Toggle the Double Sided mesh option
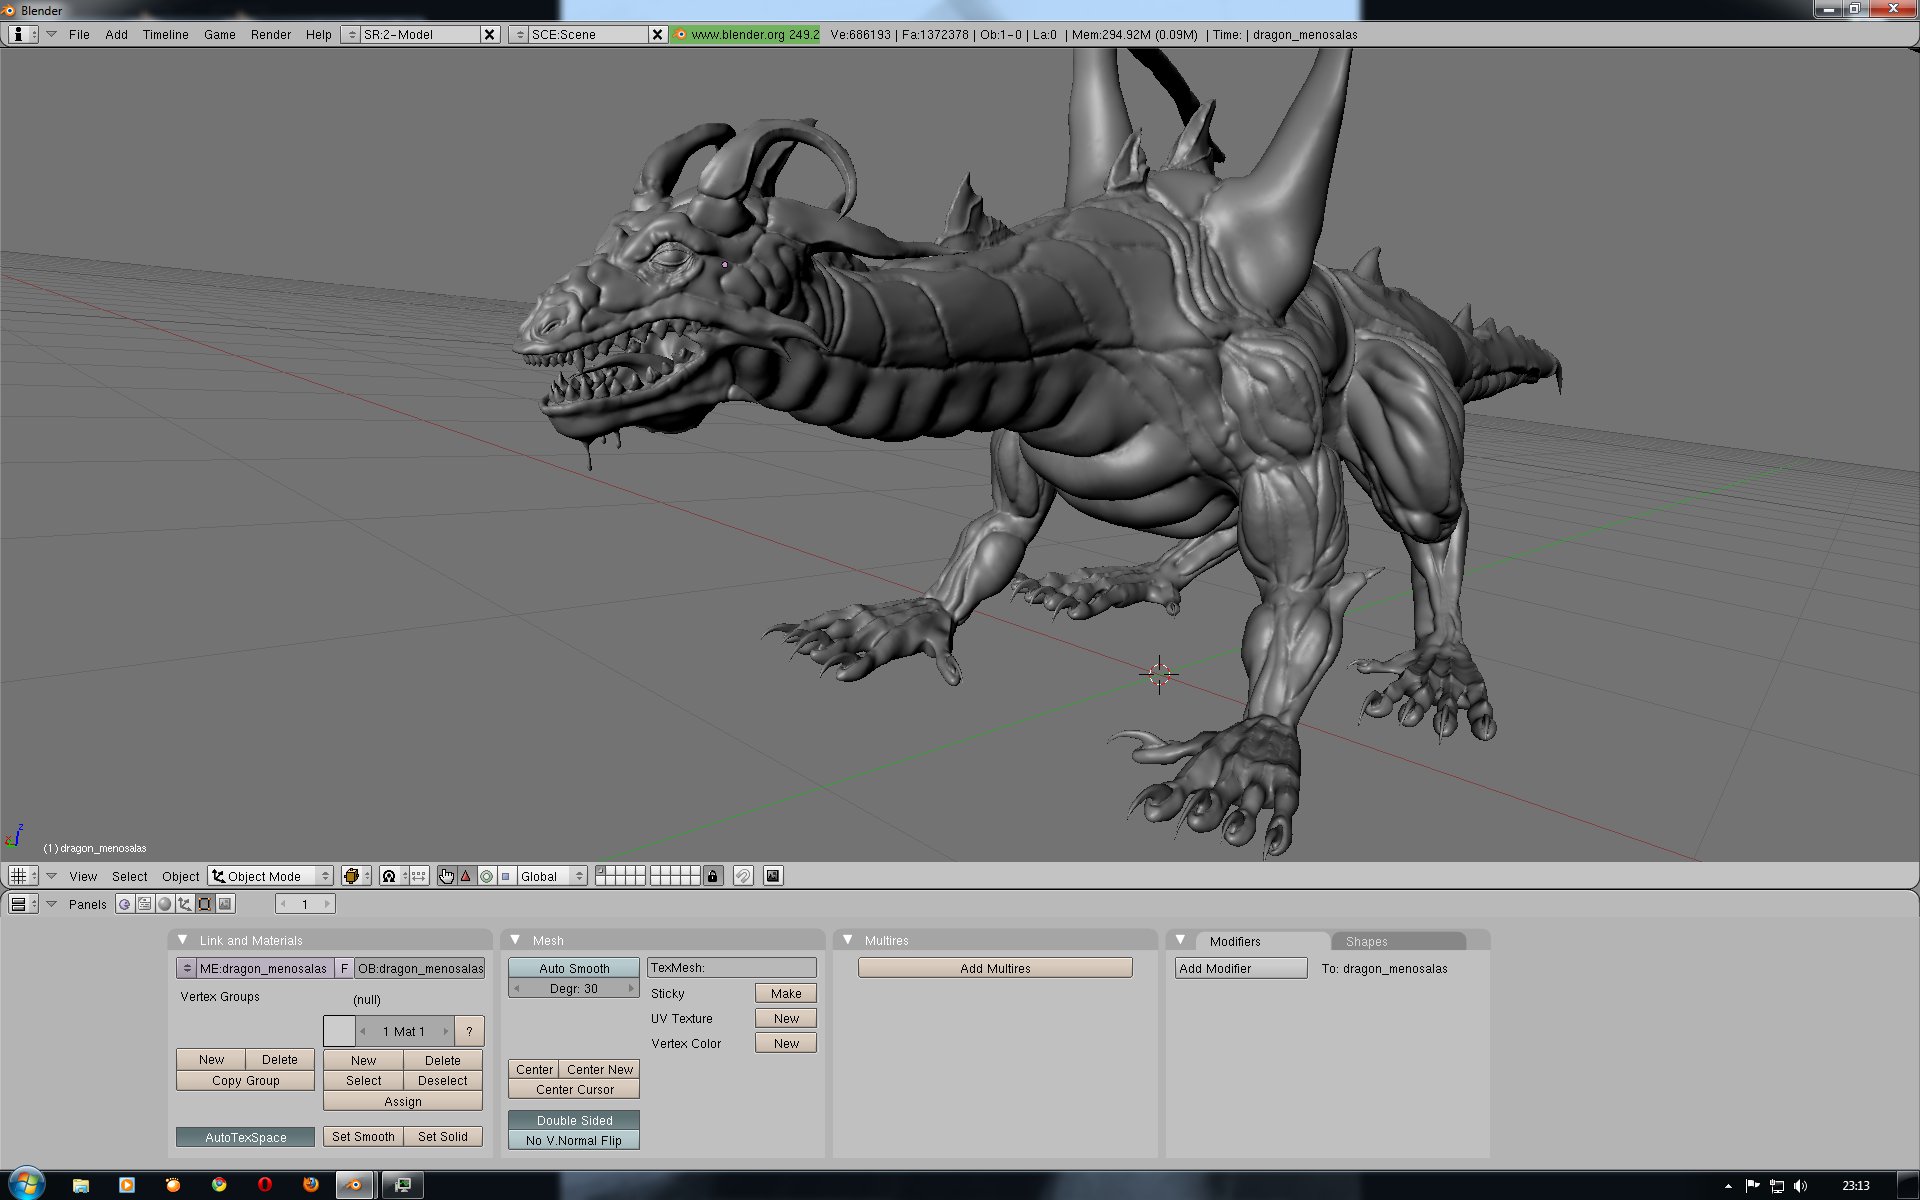 point(574,1120)
